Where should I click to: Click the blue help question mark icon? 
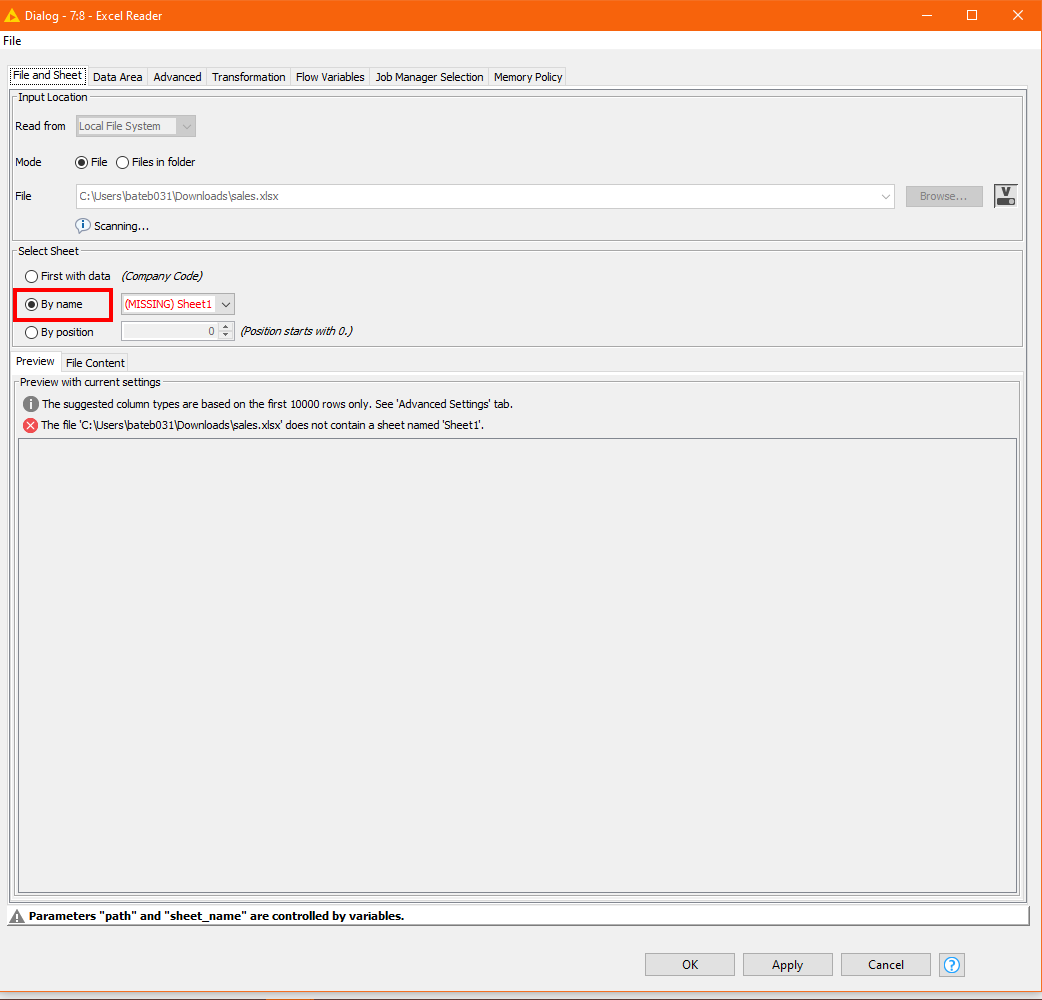coord(952,965)
